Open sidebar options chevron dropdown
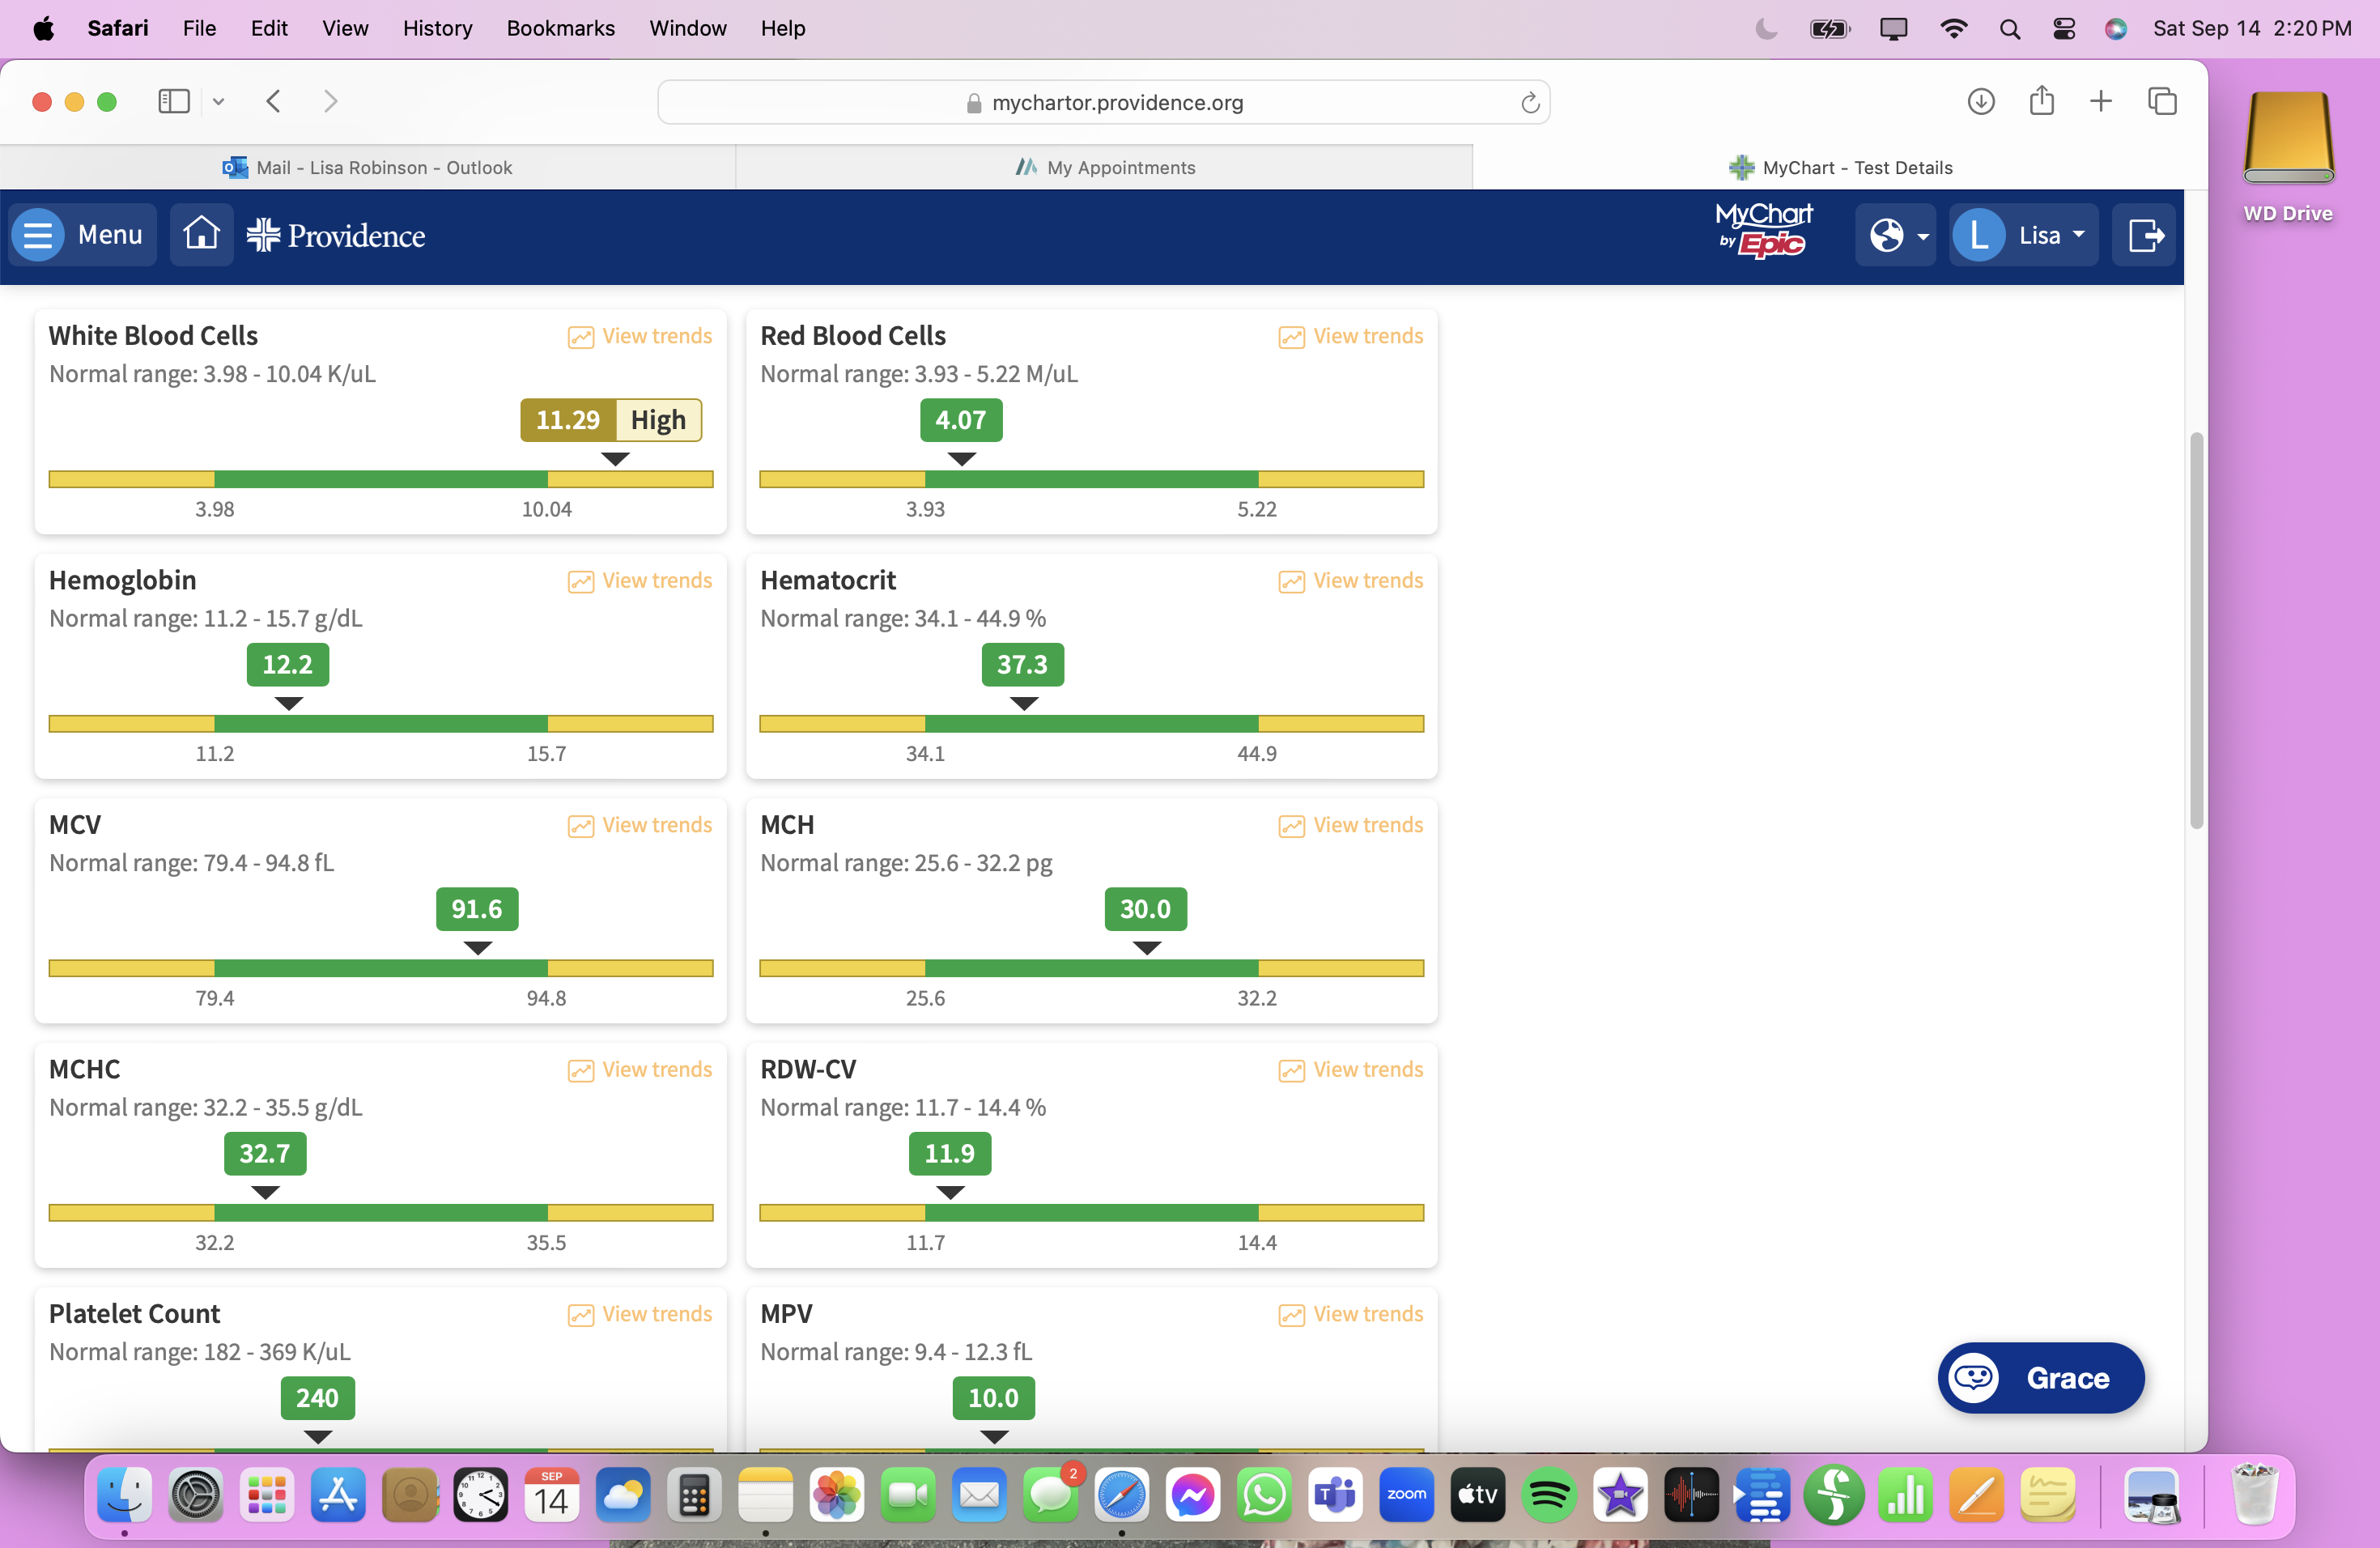 218,101
